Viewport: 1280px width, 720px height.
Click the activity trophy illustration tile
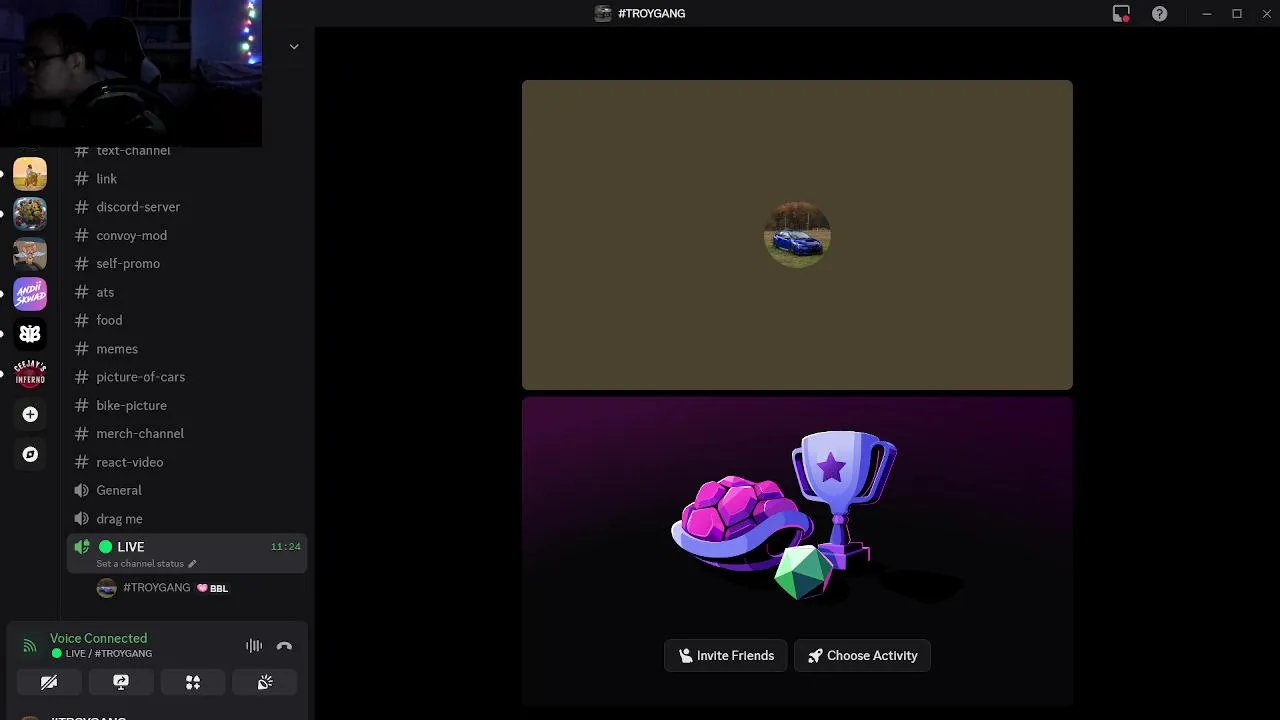click(x=797, y=551)
